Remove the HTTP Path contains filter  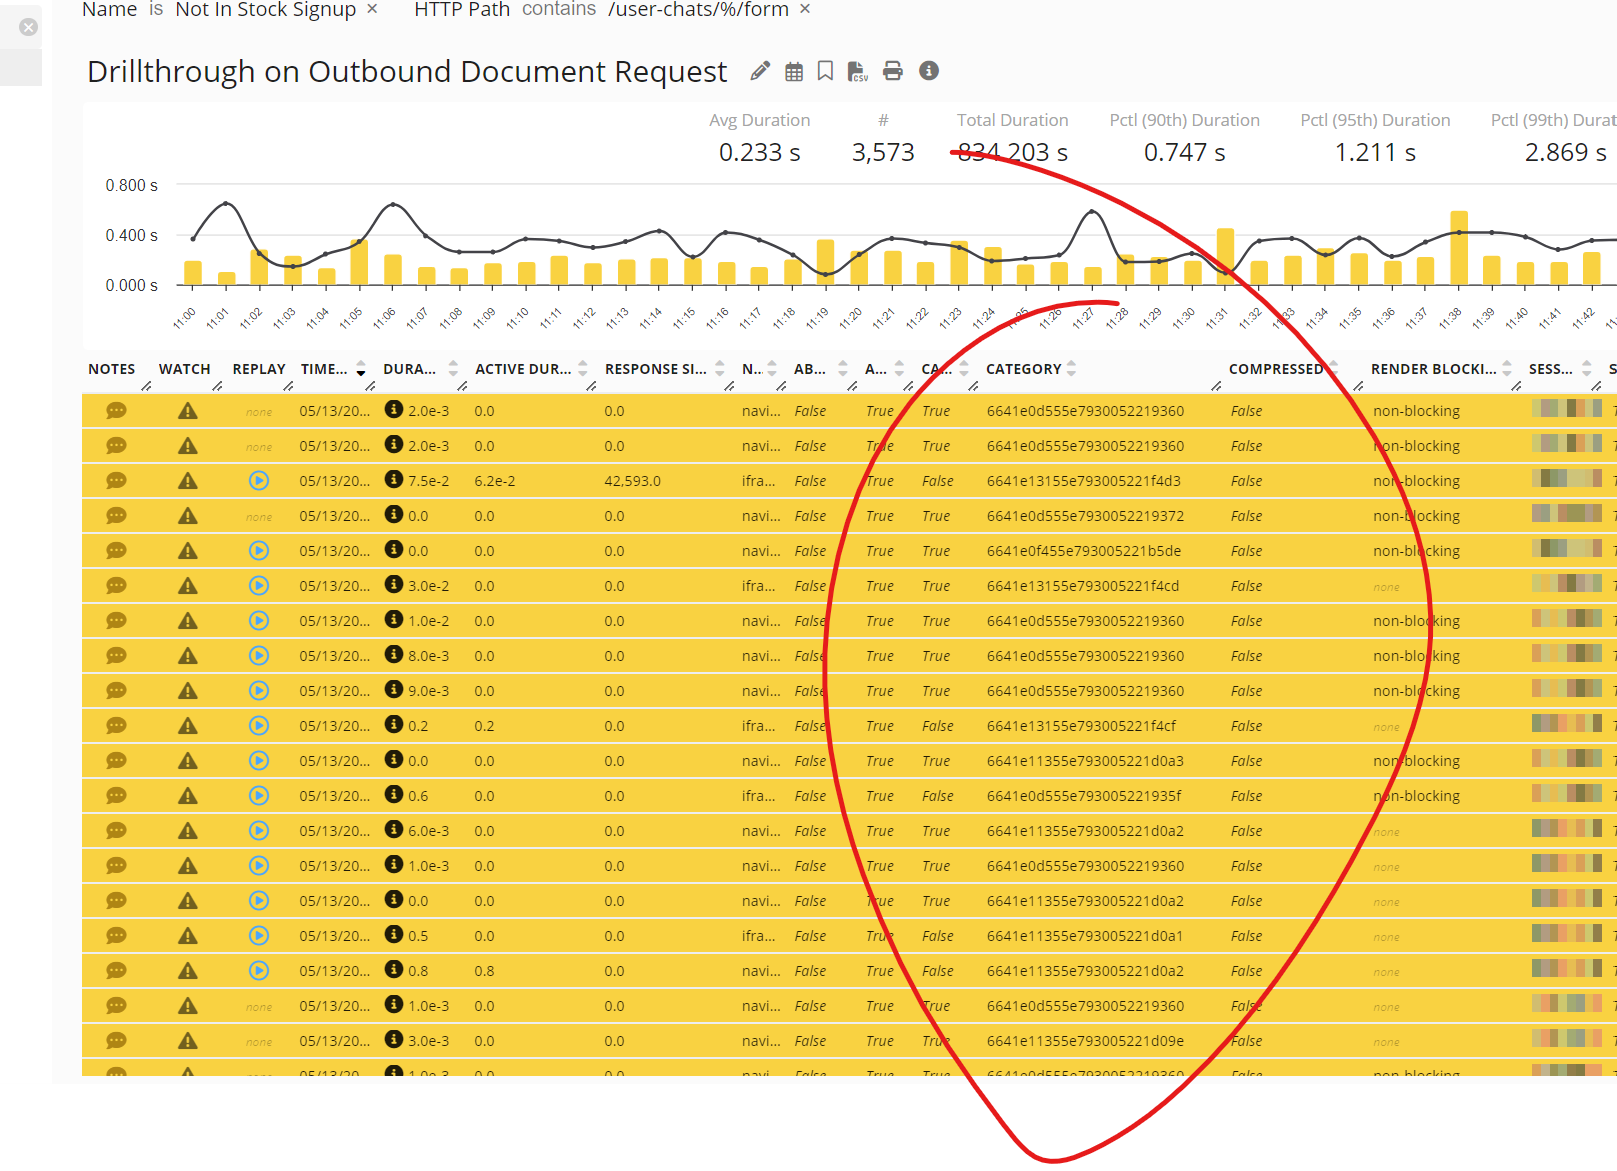click(x=805, y=9)
